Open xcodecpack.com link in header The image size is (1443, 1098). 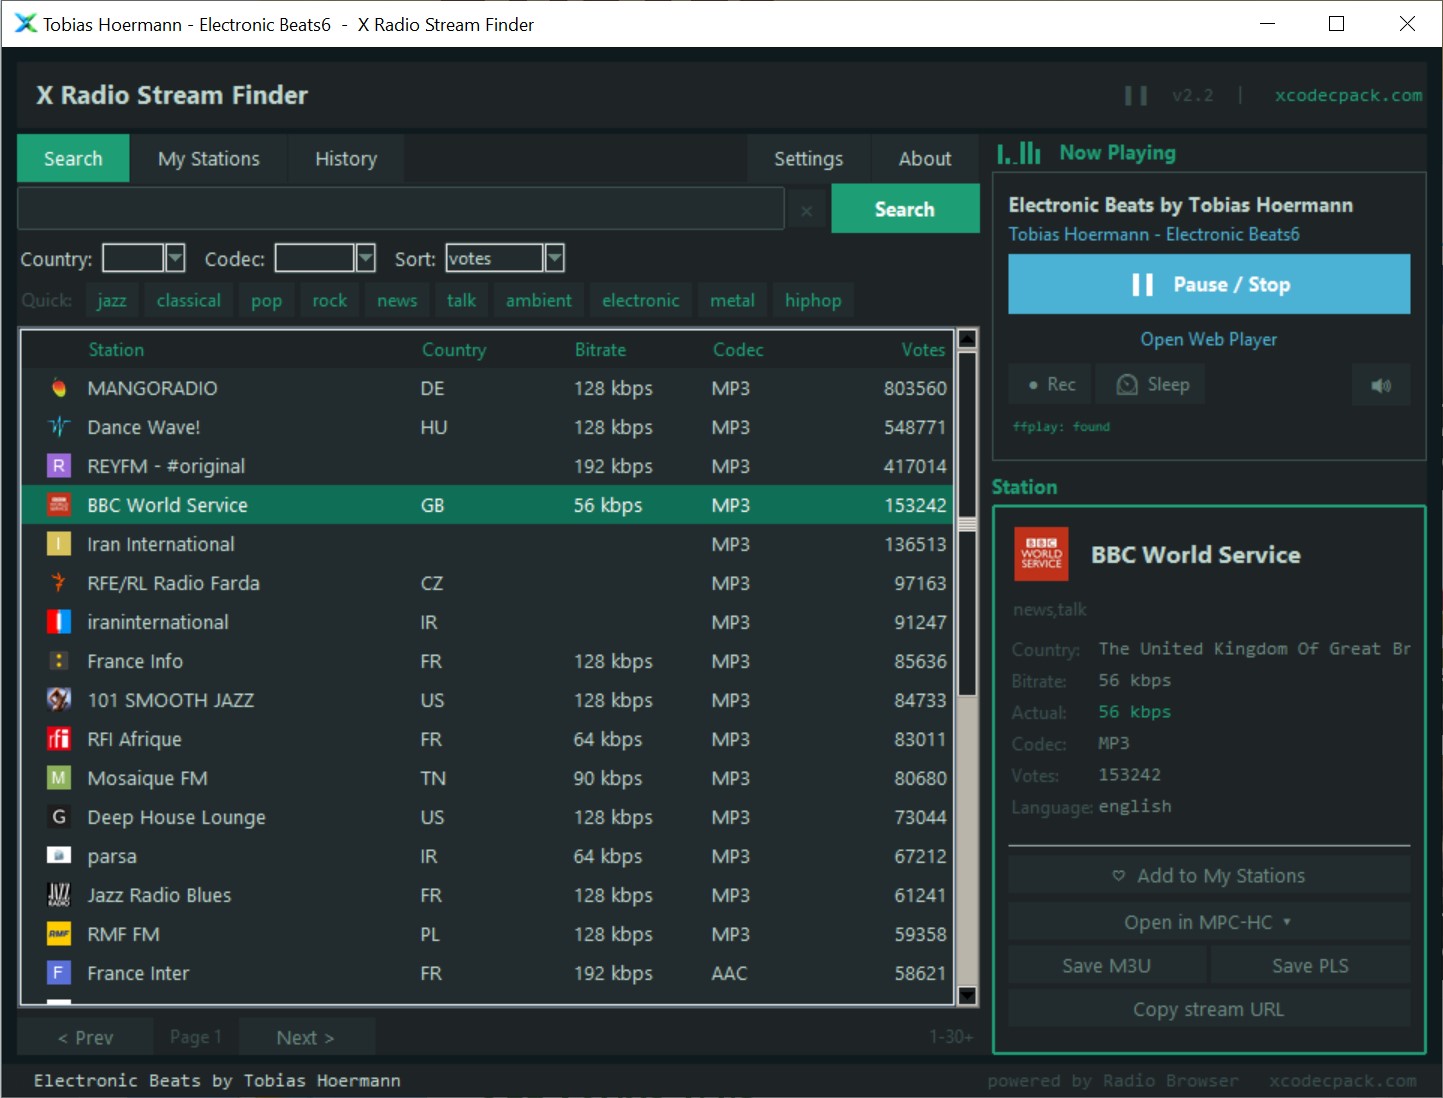(1348, 95)
